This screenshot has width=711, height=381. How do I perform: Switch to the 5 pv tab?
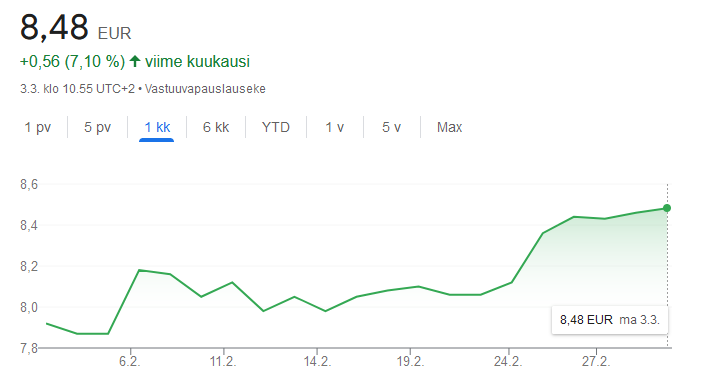(x=97, y=127)
